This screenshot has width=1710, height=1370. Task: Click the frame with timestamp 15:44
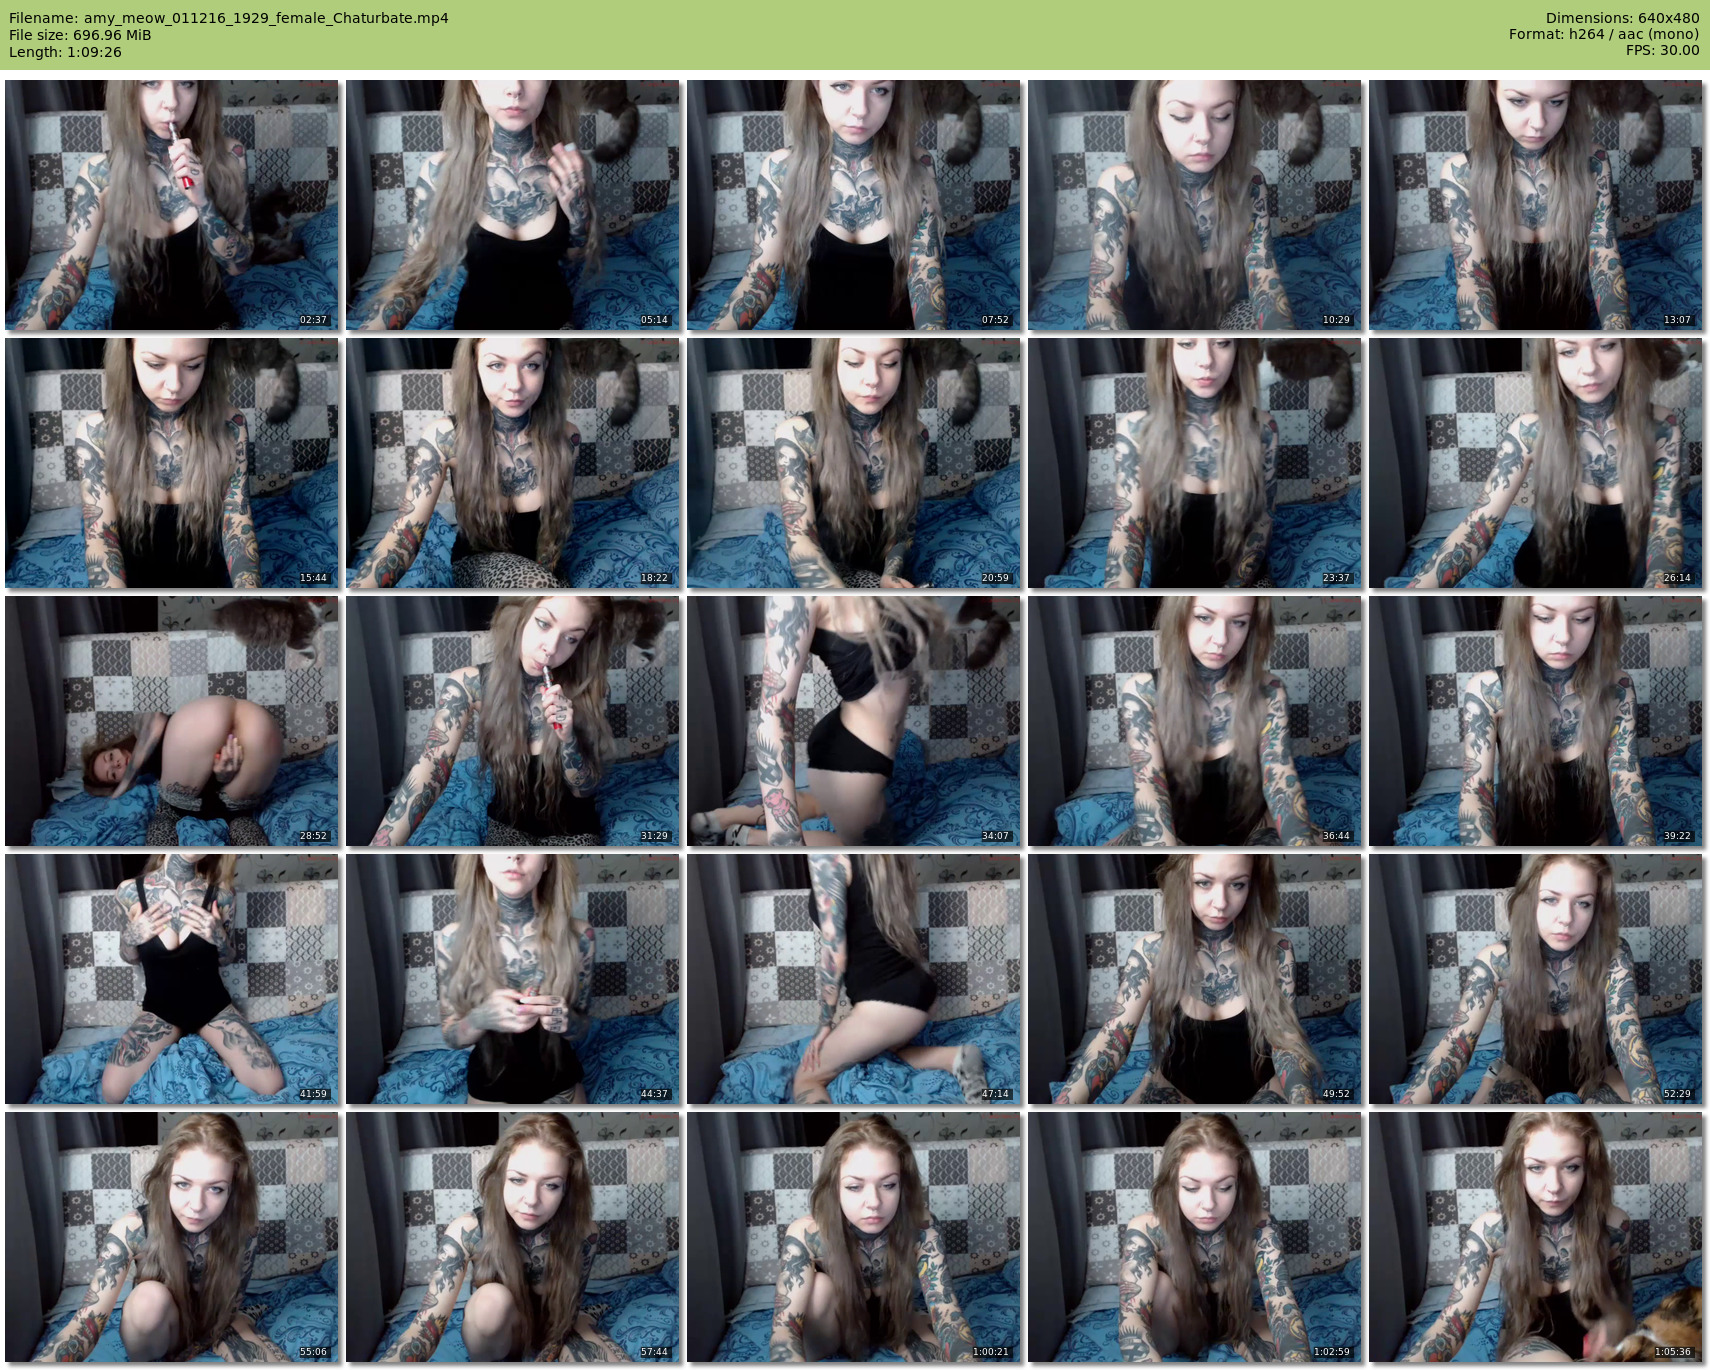coord(172,463)
